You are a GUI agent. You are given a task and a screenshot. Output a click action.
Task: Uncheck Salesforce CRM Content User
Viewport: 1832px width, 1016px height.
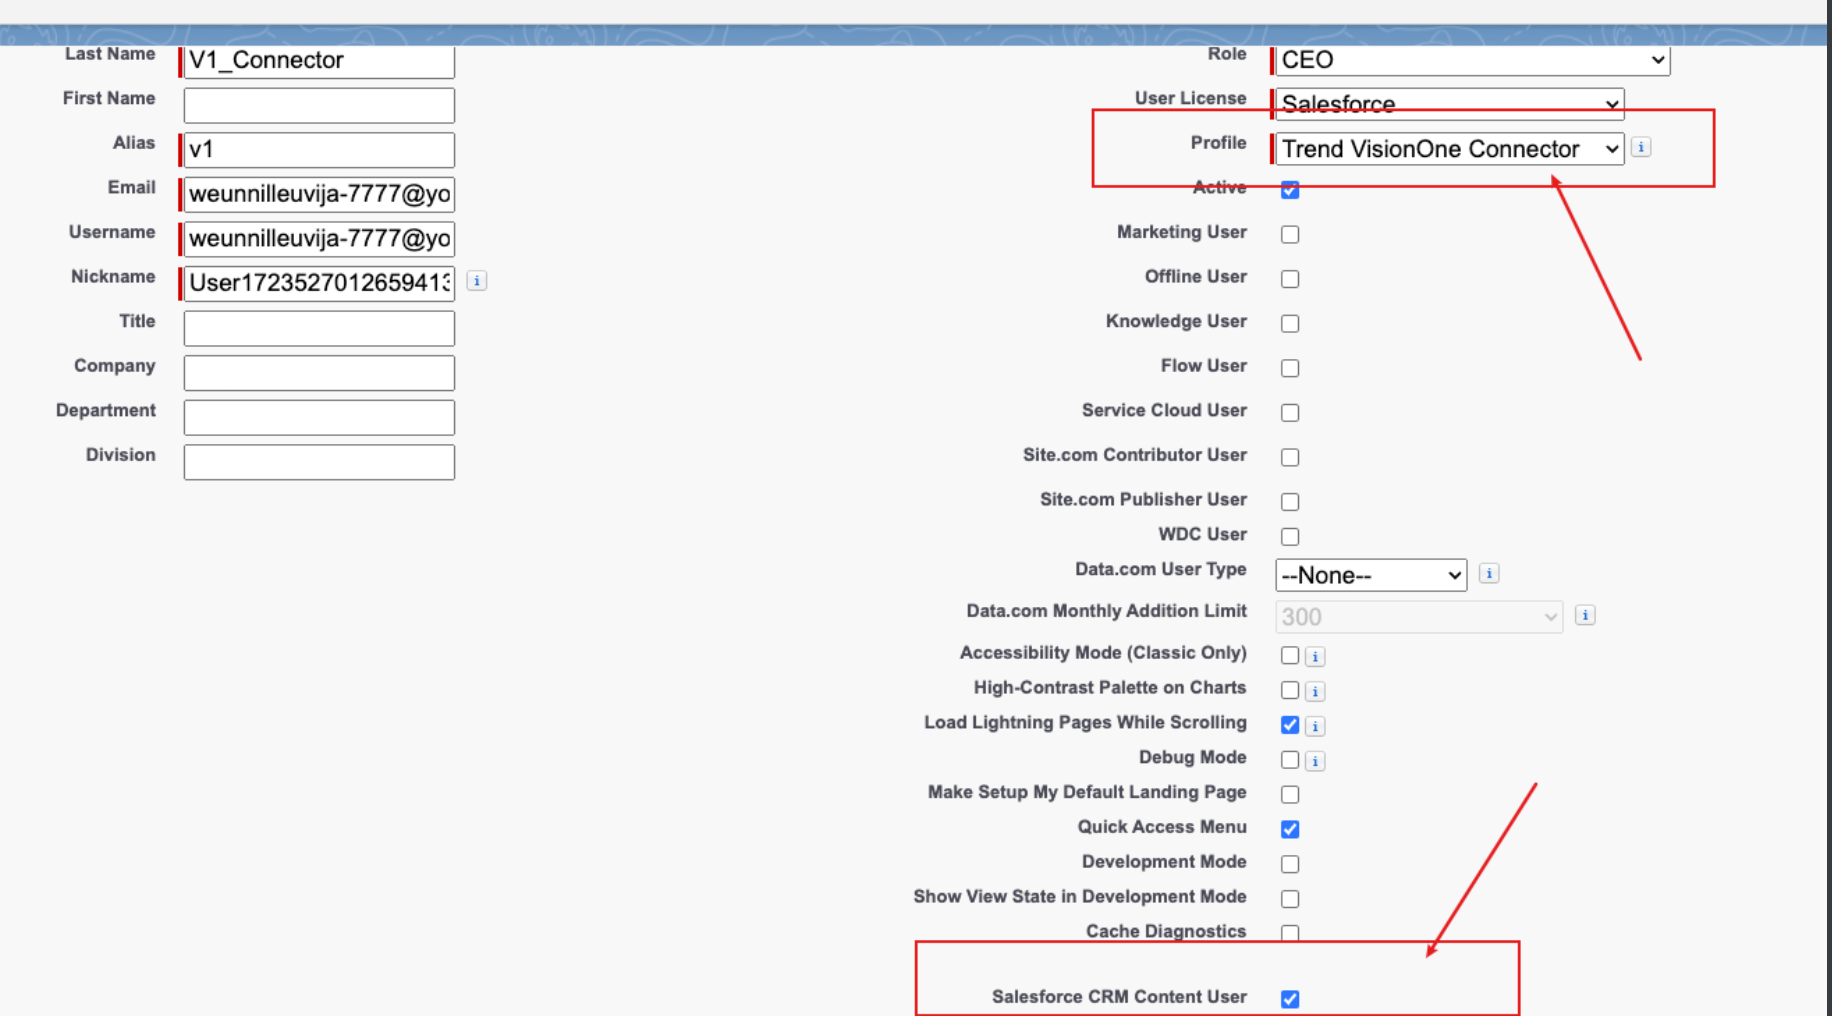pyautogui.click(x=1290, y=998)
